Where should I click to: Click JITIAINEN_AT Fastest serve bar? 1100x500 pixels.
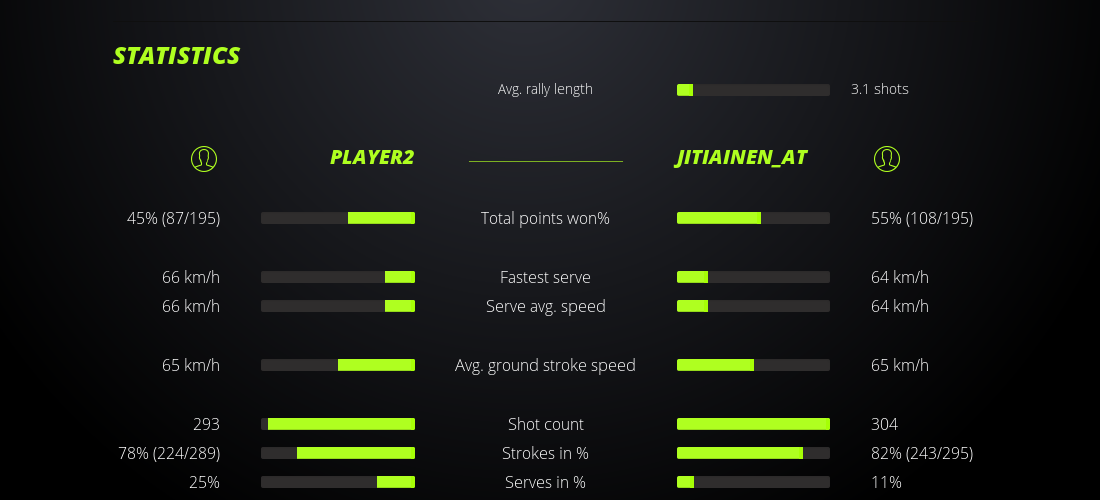click(753, 277)
